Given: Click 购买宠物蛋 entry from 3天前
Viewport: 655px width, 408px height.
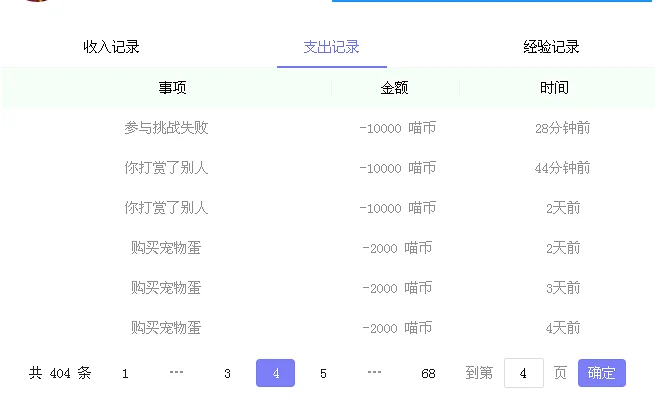Looking at the screenshot, I should point(166,288).
